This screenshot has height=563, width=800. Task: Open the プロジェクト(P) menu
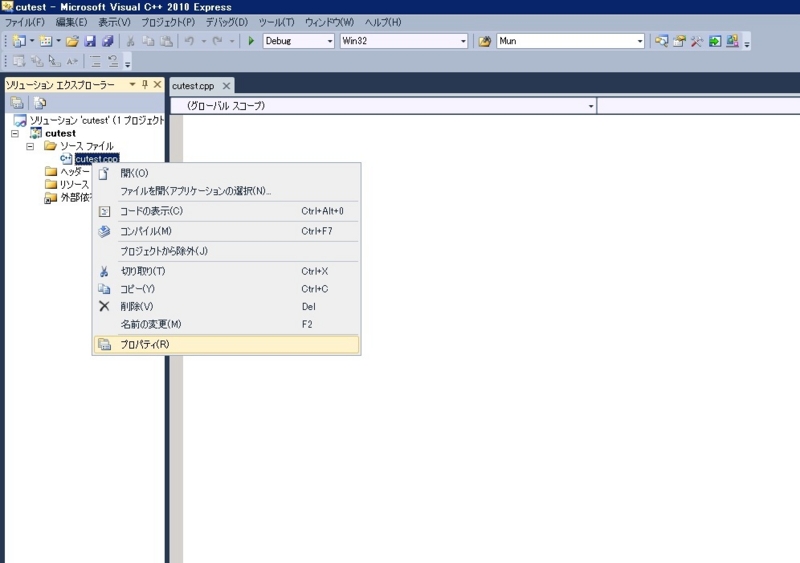[168, 22]
